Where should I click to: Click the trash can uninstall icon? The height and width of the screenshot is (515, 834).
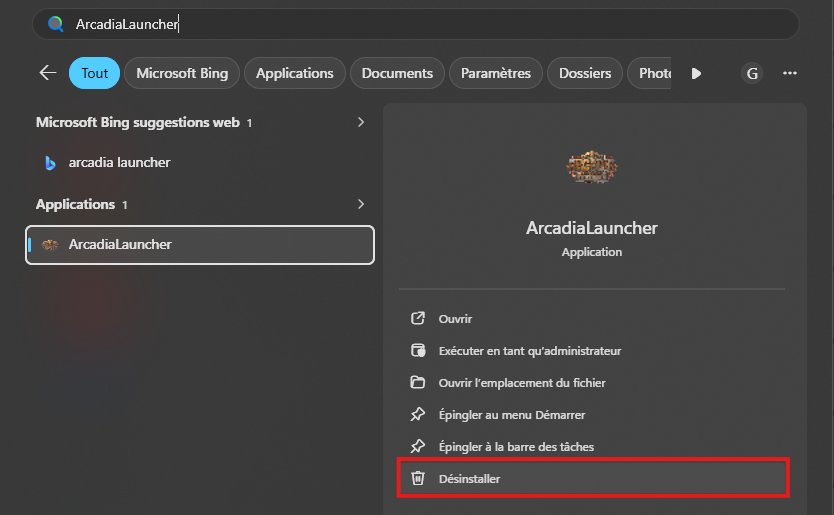(x=418, y=478)
